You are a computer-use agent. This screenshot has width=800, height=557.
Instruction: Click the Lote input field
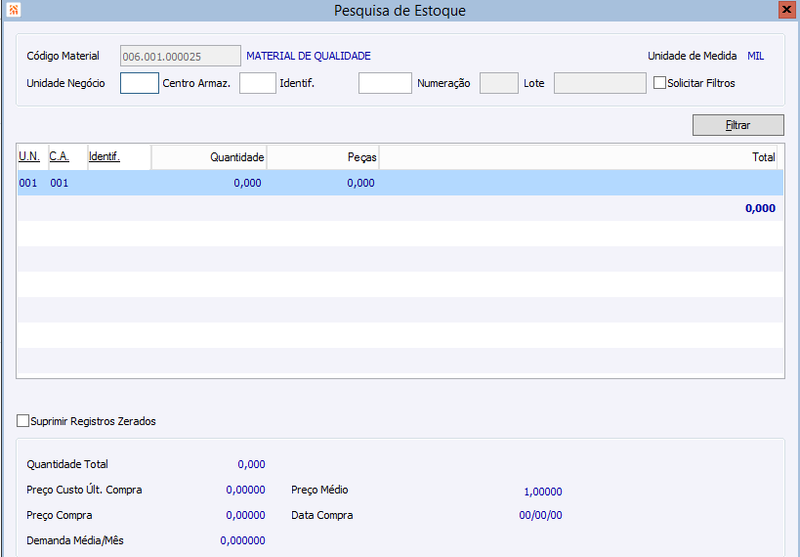click(x=600, y=83)
